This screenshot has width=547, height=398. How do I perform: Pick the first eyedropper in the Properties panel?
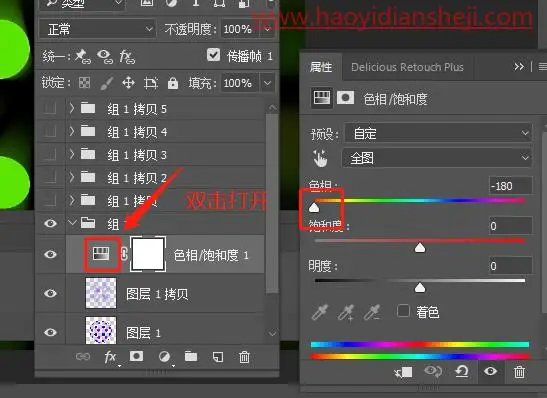[x=320, y=312]
